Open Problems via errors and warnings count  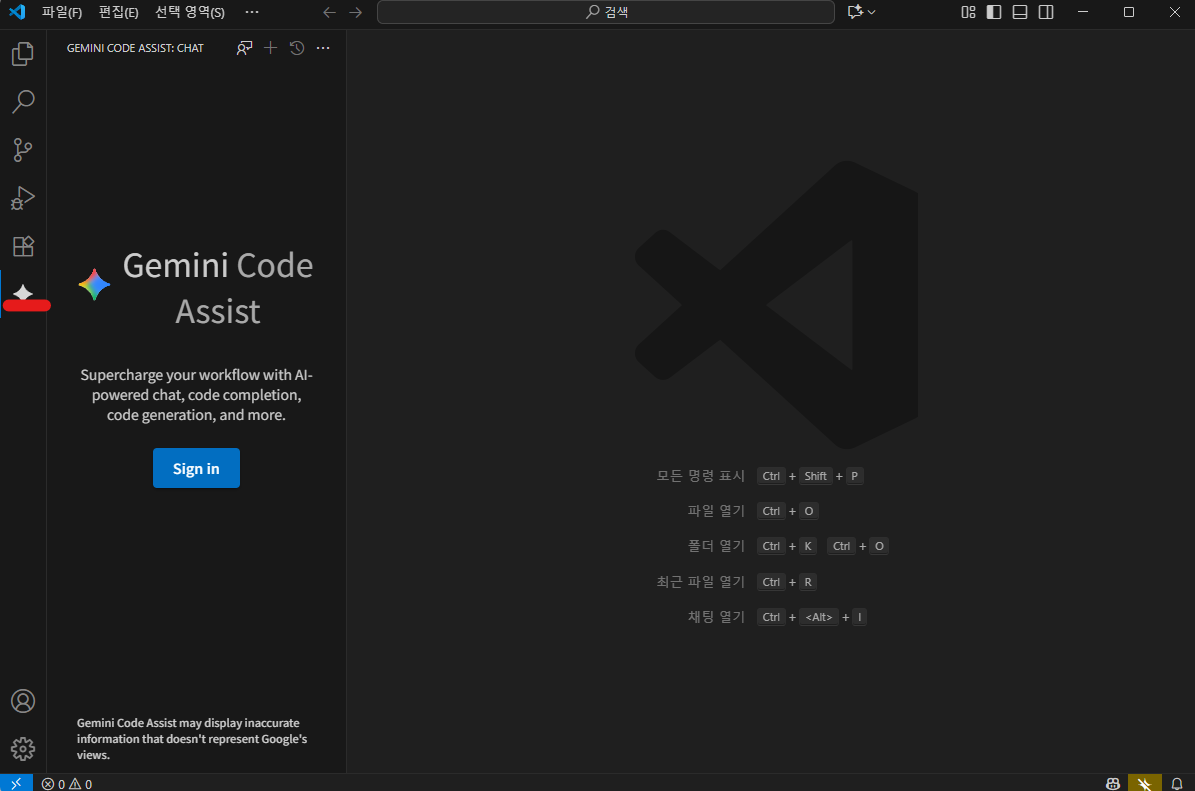tap(67, 783)
